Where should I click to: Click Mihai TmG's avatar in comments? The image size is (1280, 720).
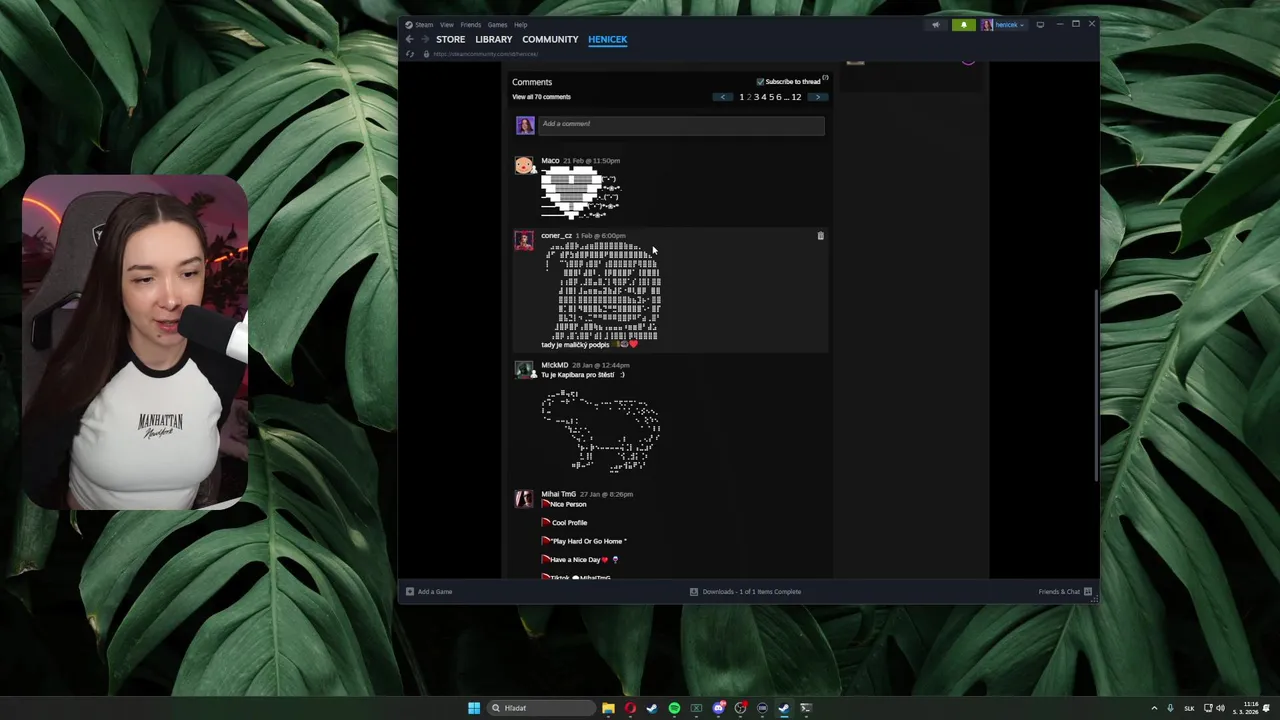(524, 499)
